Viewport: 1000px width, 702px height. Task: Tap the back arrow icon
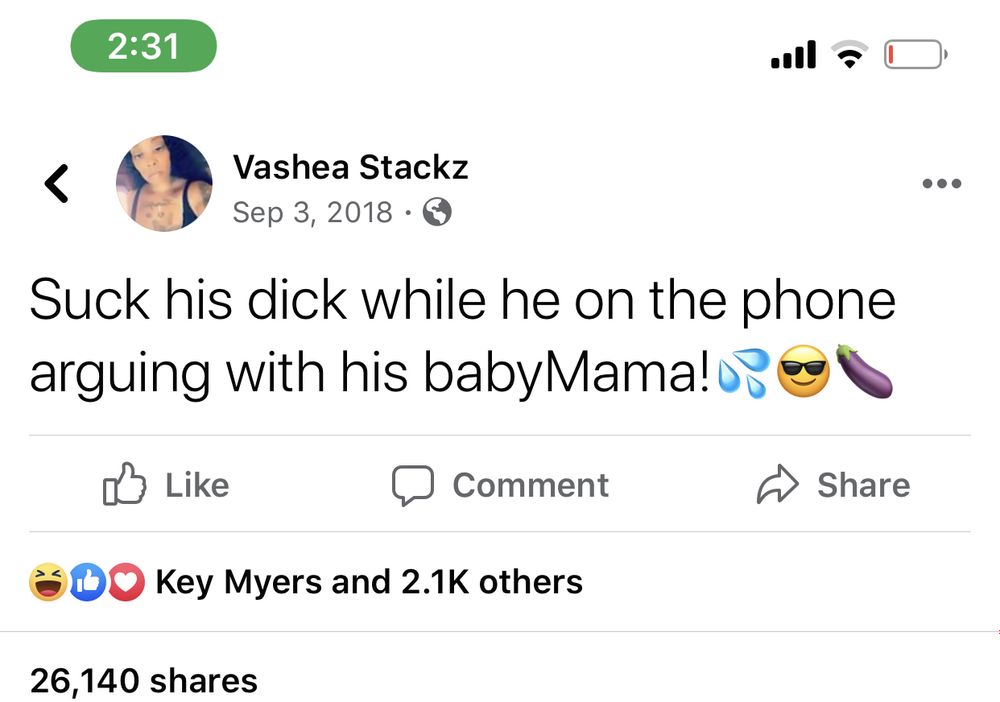click(56, 184)
